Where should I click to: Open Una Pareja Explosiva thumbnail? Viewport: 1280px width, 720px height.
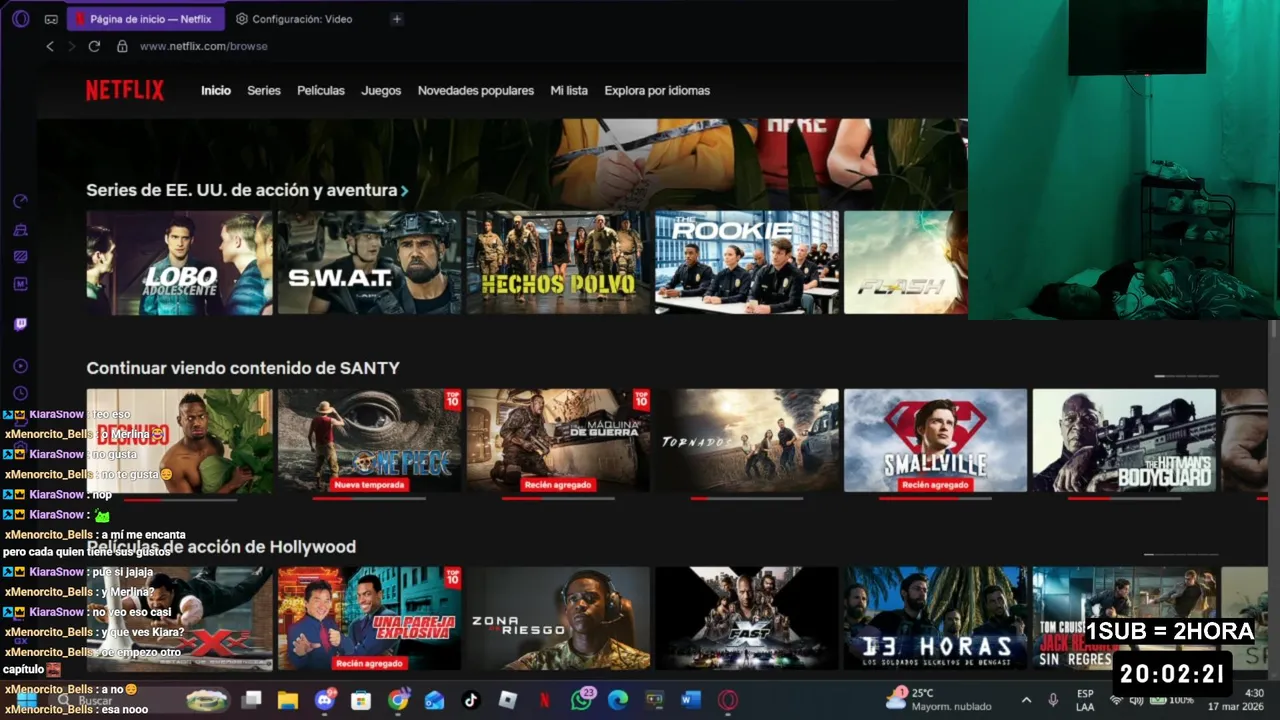[x=369, y=618]
